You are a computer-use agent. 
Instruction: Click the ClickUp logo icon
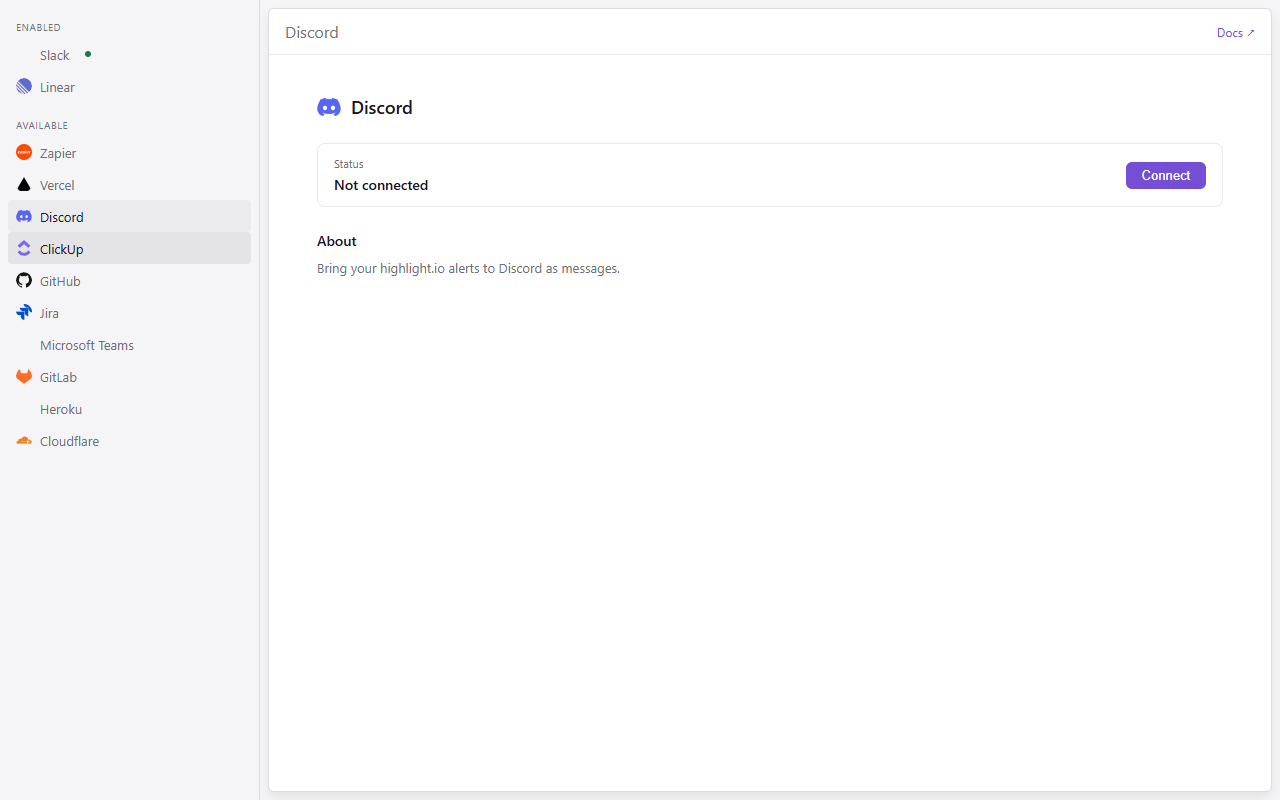click(24, 249)
